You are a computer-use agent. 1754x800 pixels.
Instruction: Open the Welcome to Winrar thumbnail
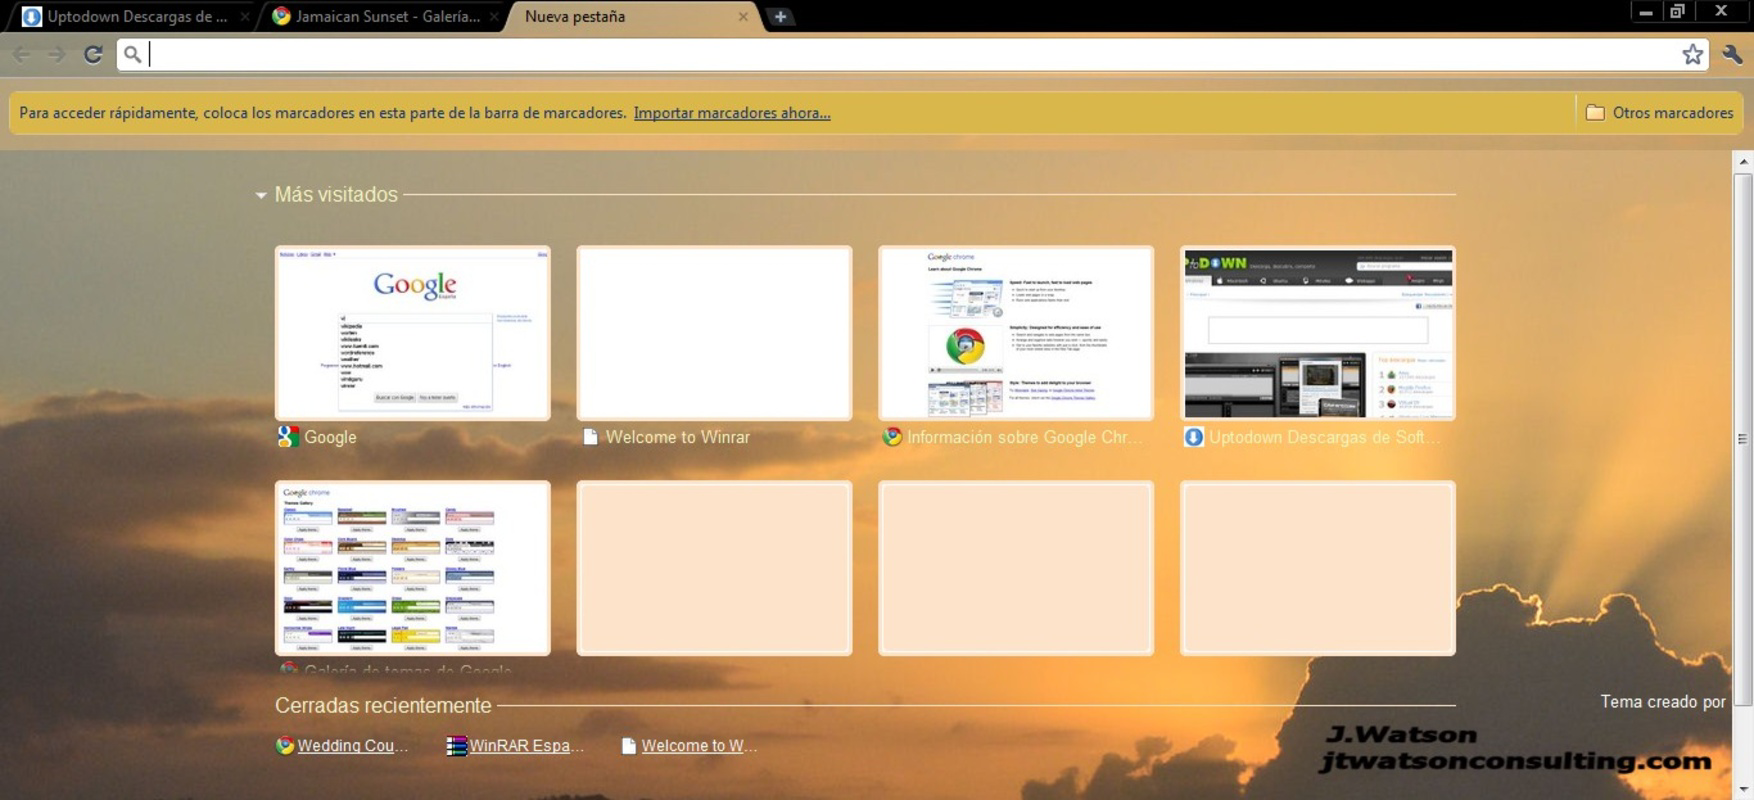tap(714, 333)
